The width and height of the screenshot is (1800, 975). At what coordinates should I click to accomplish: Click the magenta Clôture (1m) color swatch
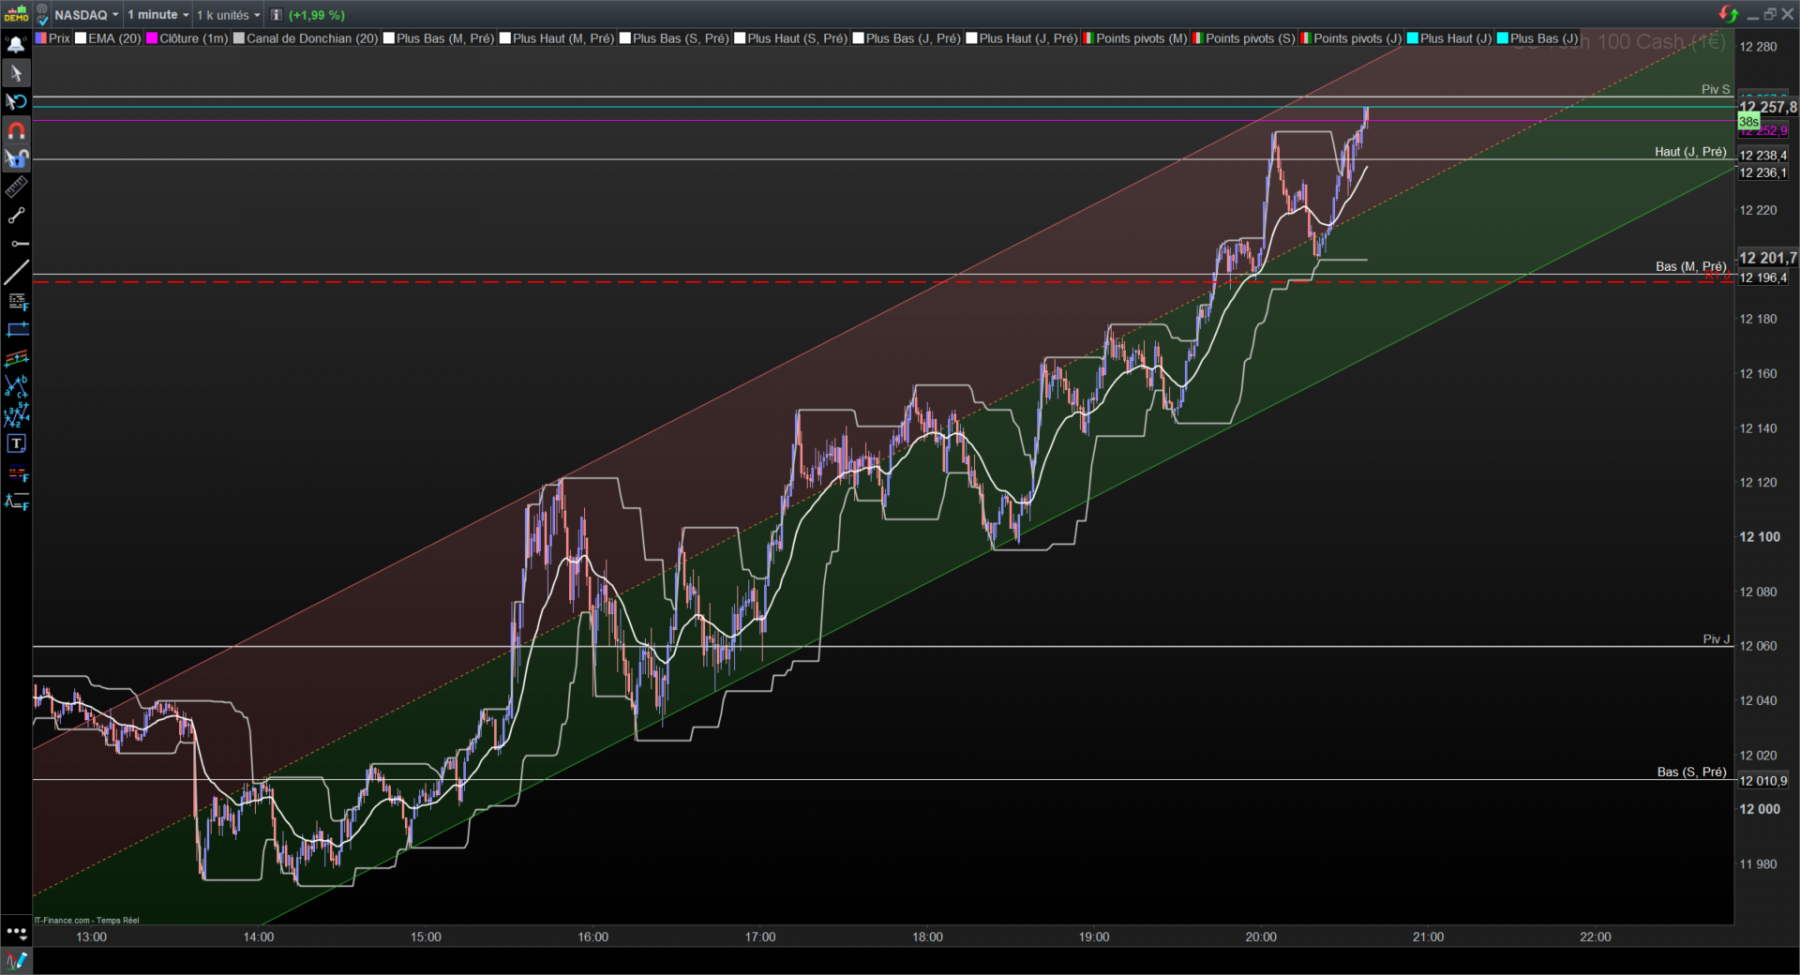pyautogui.click(x=152, y=38)
